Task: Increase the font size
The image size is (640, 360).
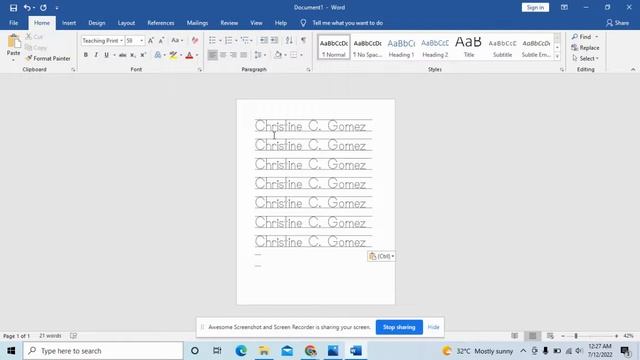Action: (x=151, y=40)
